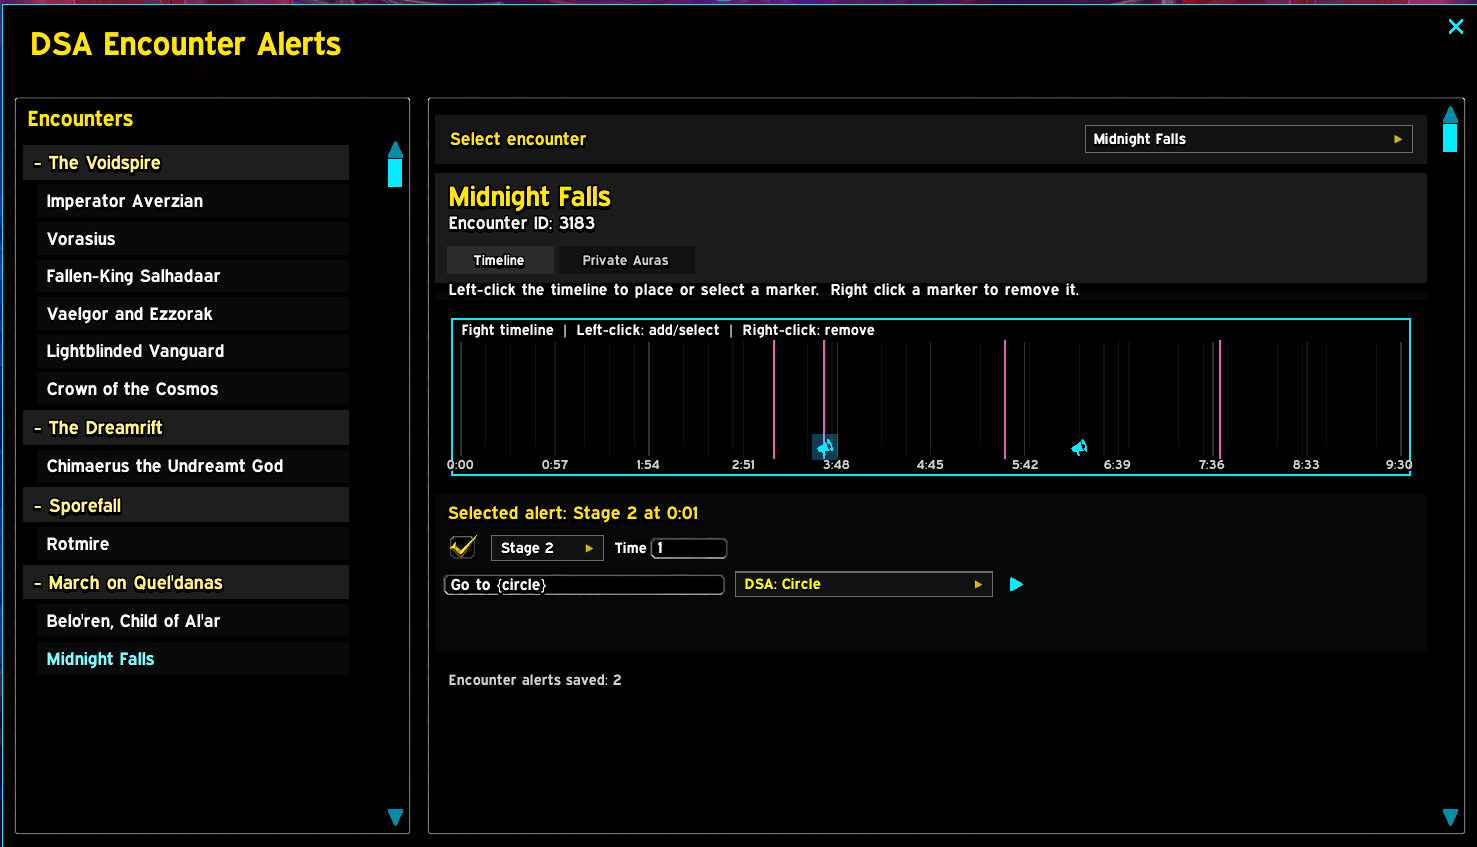Select Chimaerus the Undreamt God encounter

pyautogui.click(x=193, y=466)
